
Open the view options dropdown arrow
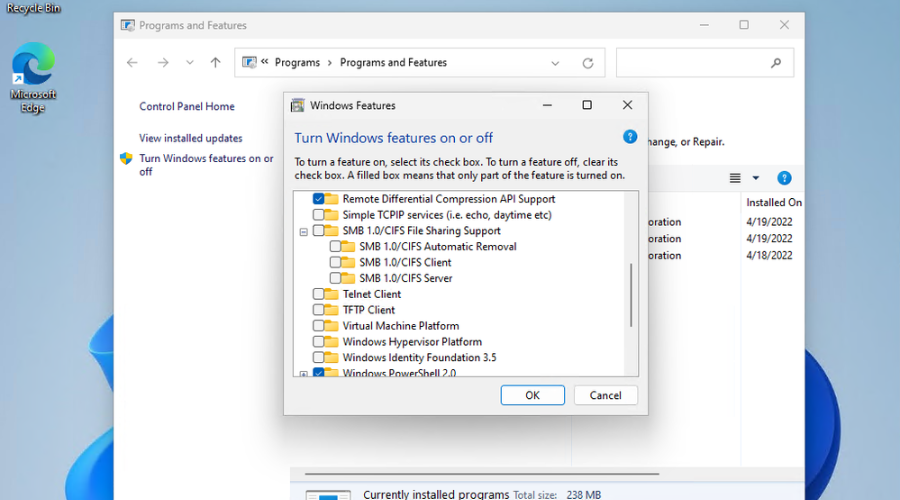click(x=756, y=178)
